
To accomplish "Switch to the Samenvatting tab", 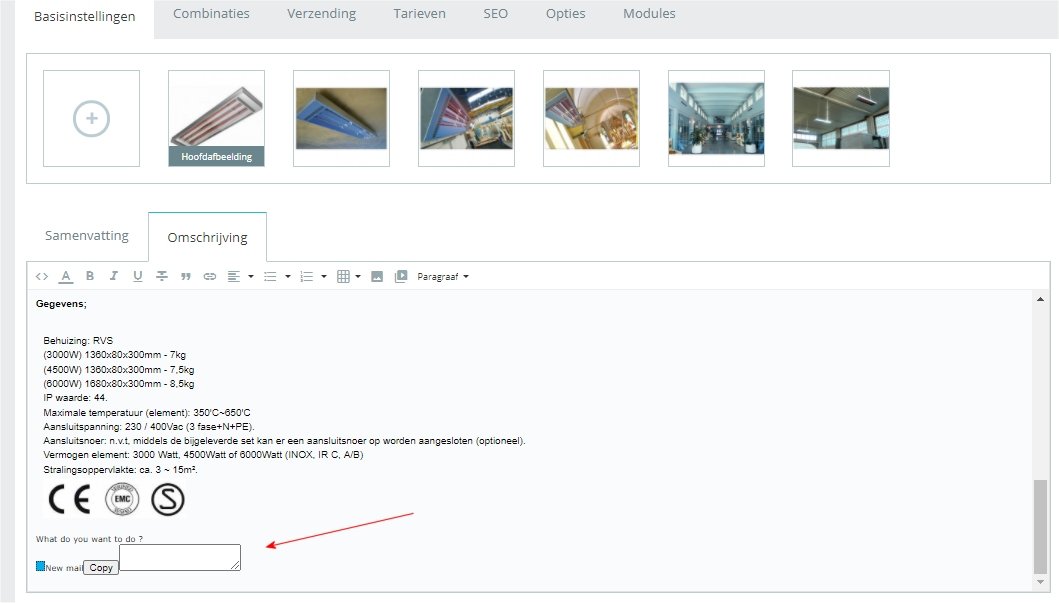I will point(87,236).
